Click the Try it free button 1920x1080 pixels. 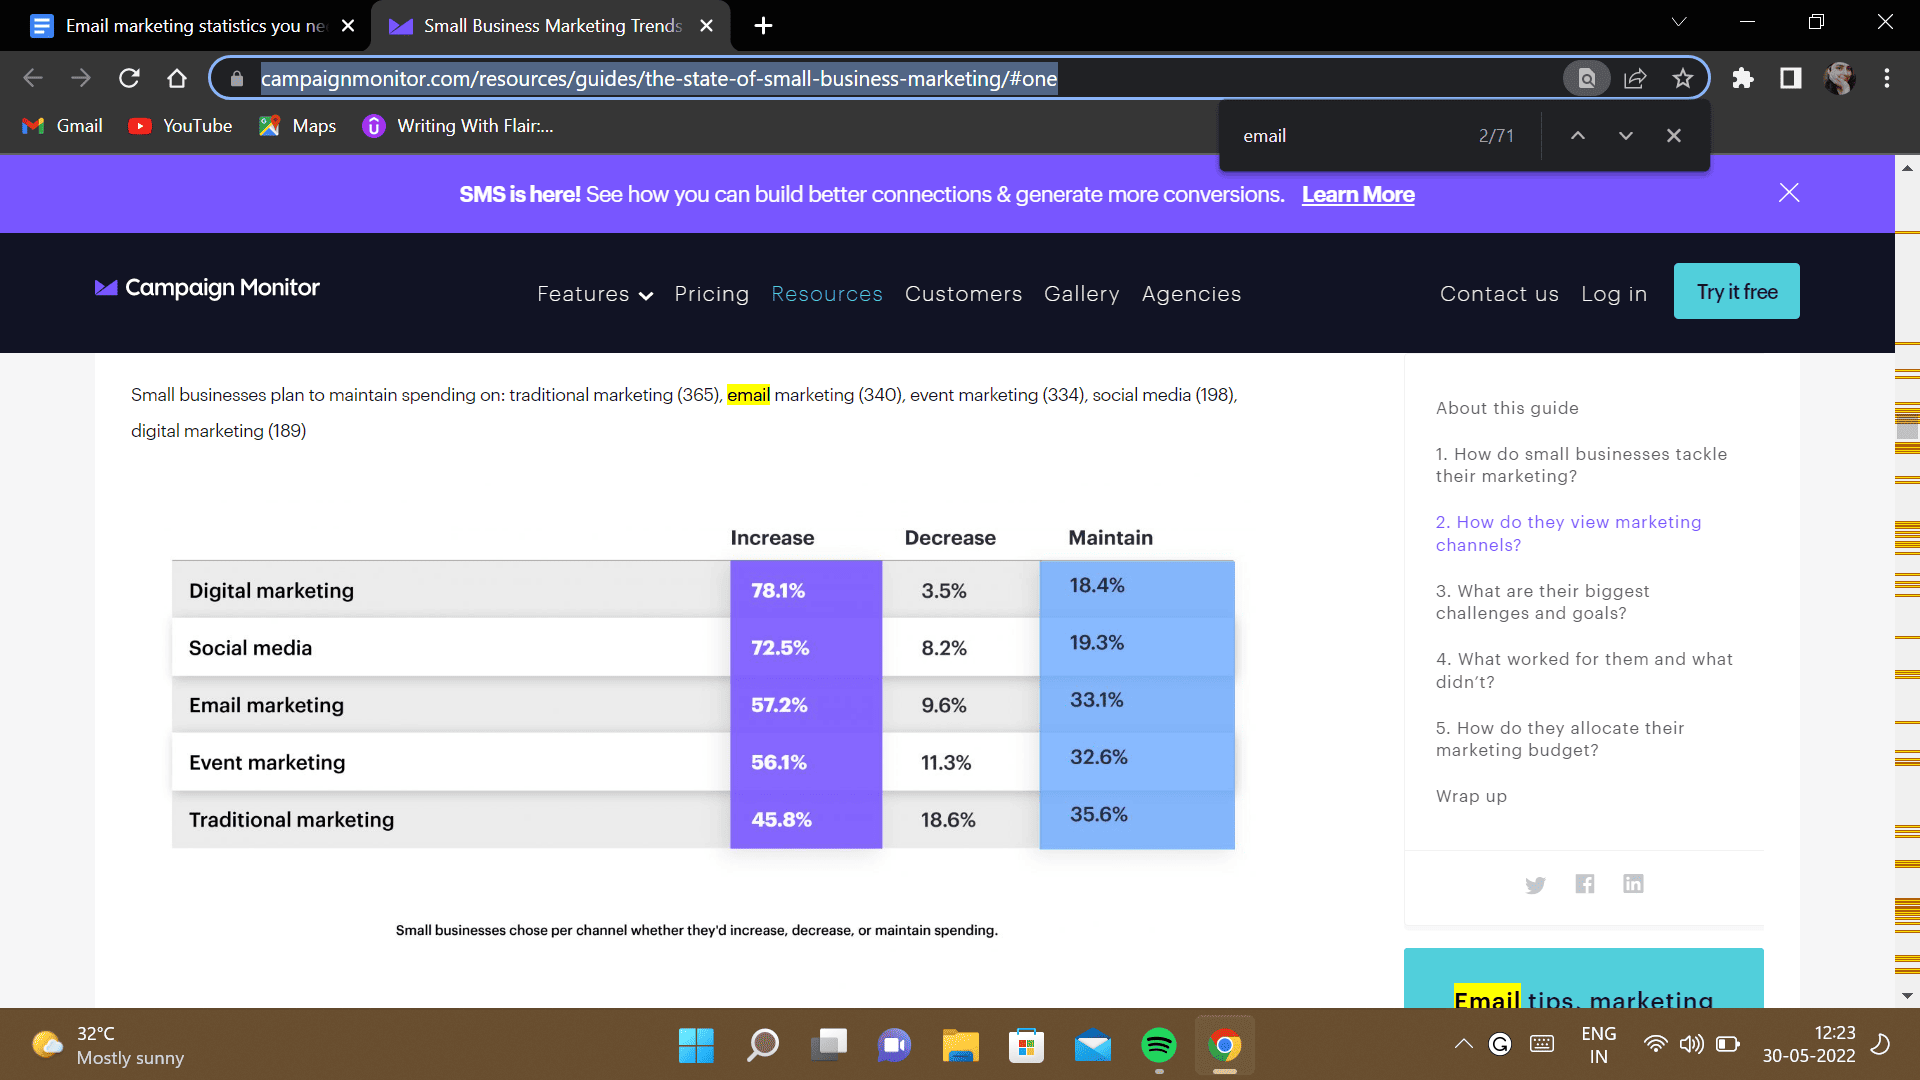pos(1736,292)
